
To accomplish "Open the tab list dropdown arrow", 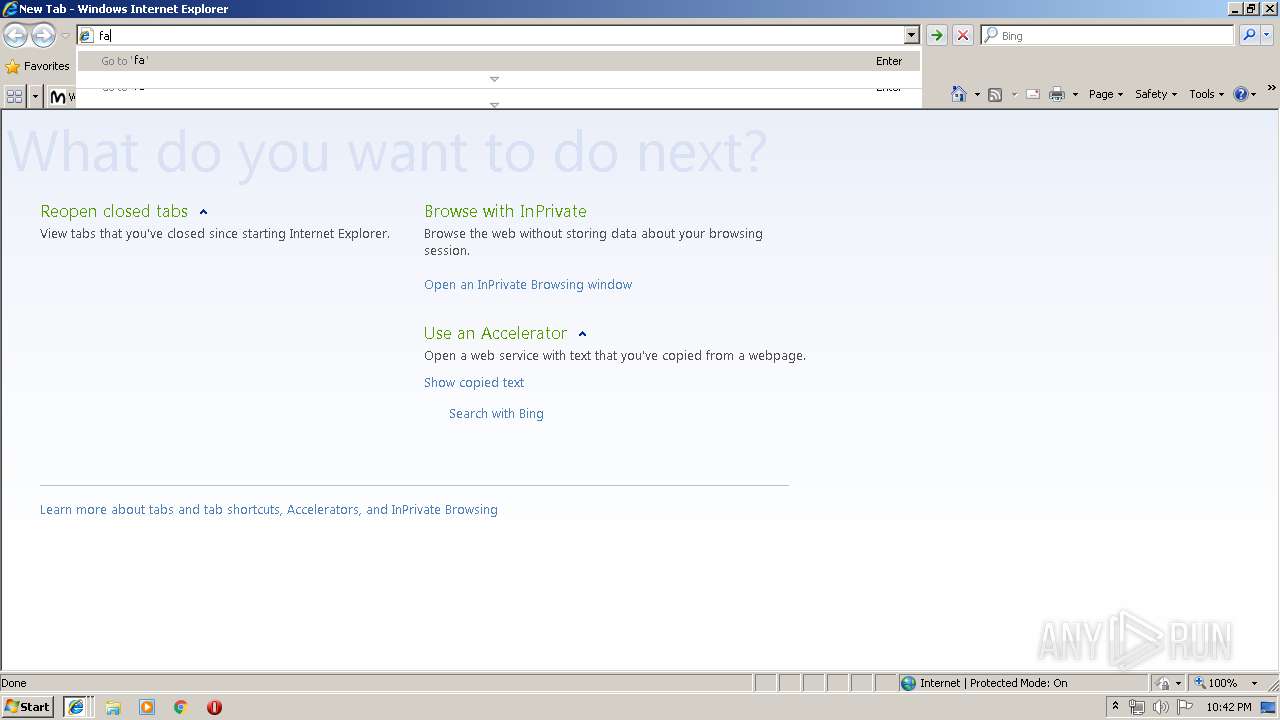I will [x=36, y=96].
